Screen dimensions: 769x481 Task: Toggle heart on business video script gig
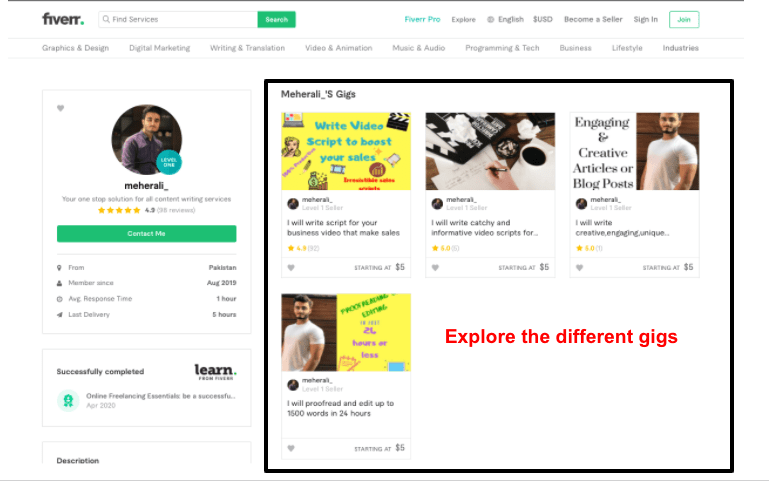coord(291,268)
